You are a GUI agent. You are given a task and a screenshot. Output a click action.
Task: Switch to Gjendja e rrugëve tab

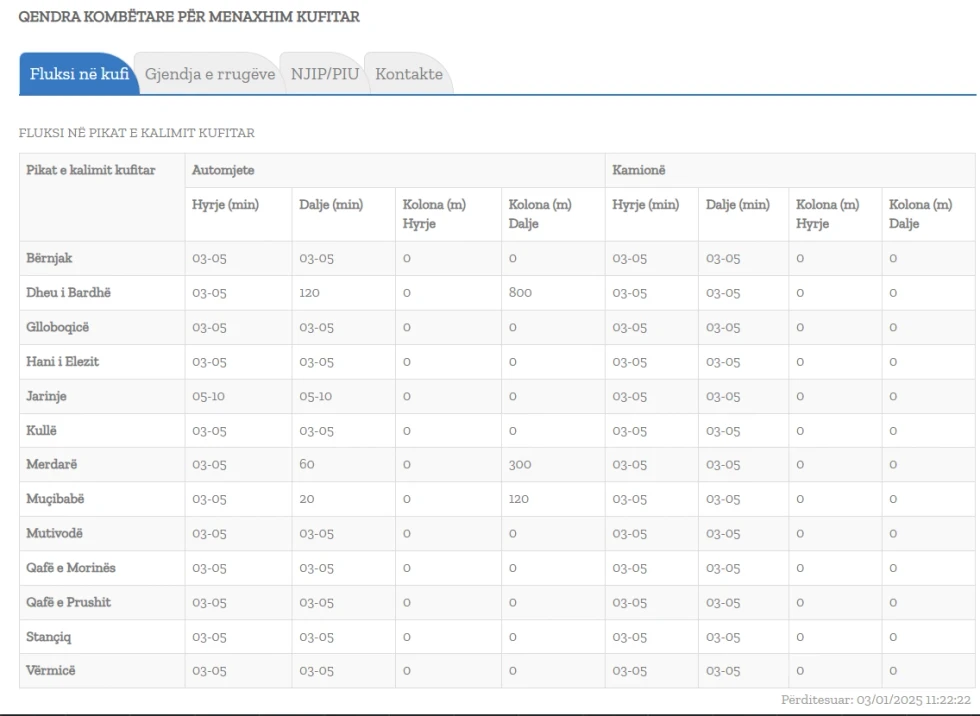tap(210, 74)
